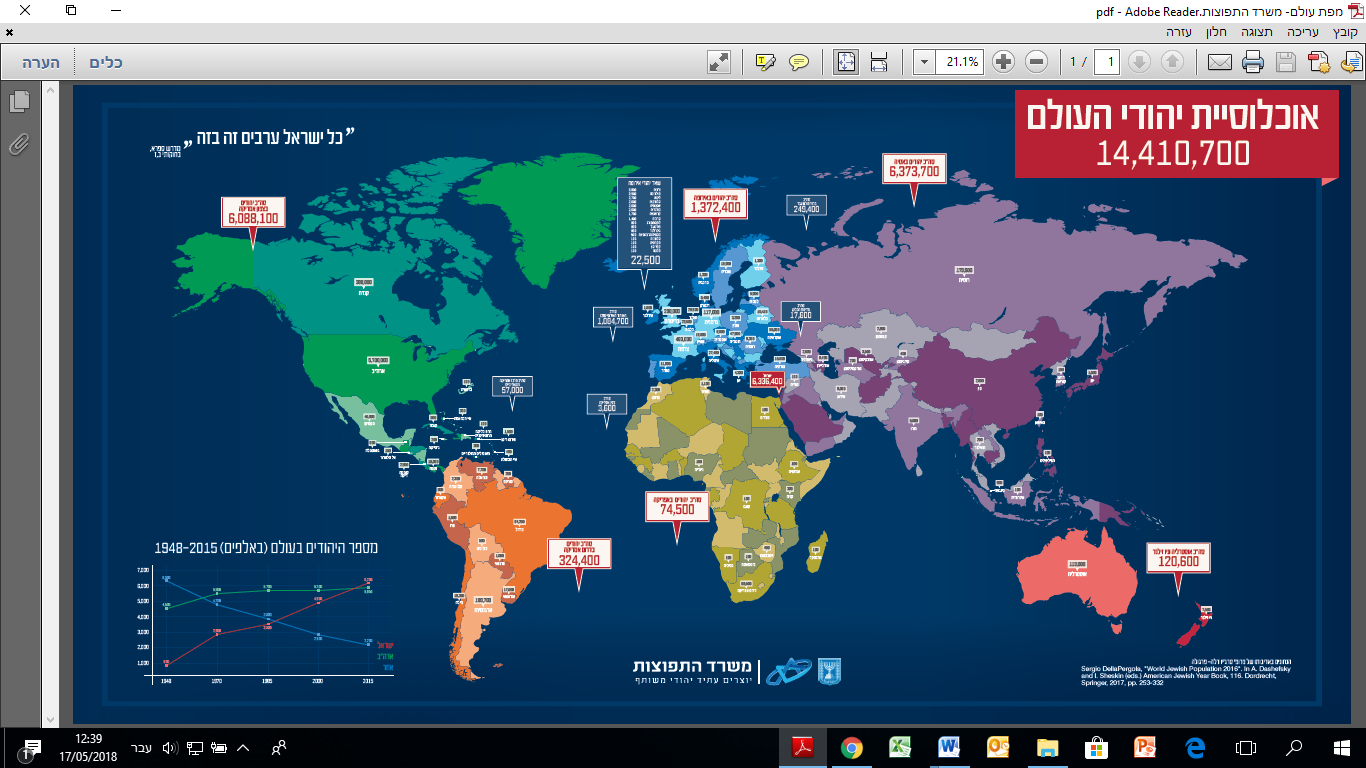
Task: Click the zoom in plus button
Action: click(1003, 62)
